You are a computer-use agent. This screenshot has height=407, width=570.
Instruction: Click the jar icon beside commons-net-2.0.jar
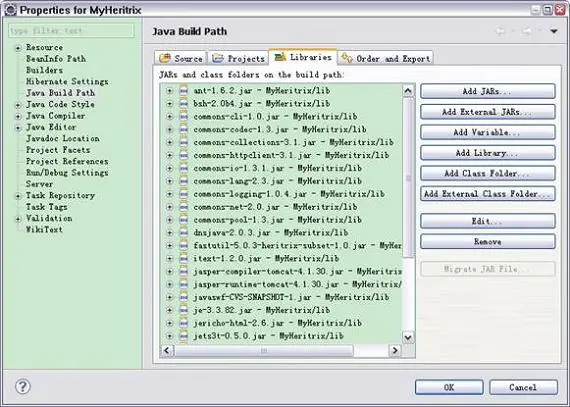(x=184, y=206)
